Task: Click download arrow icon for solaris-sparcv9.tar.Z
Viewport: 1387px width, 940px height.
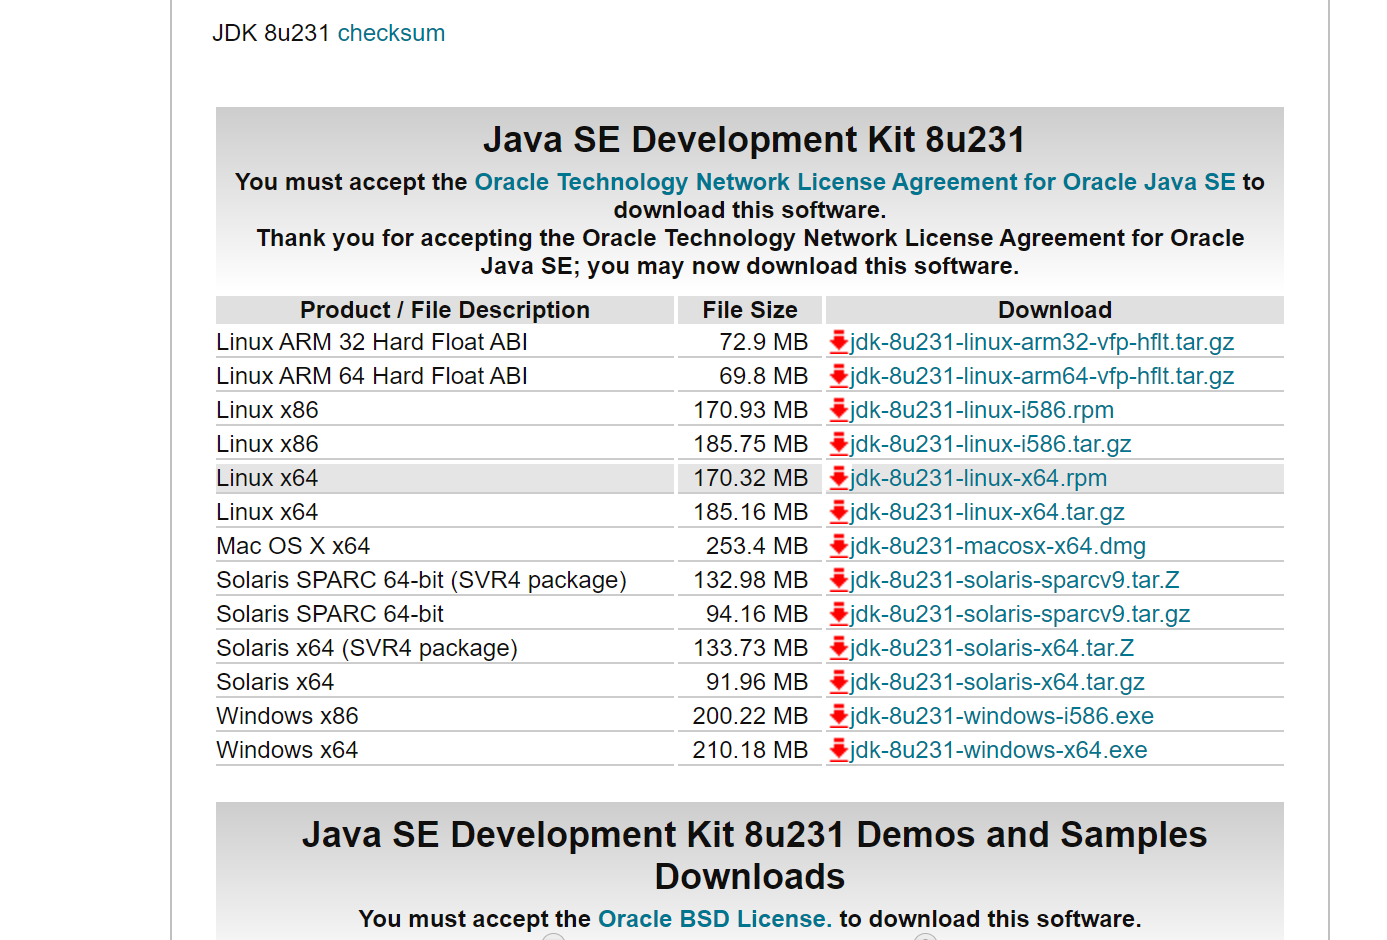Action: coord(839,580)
